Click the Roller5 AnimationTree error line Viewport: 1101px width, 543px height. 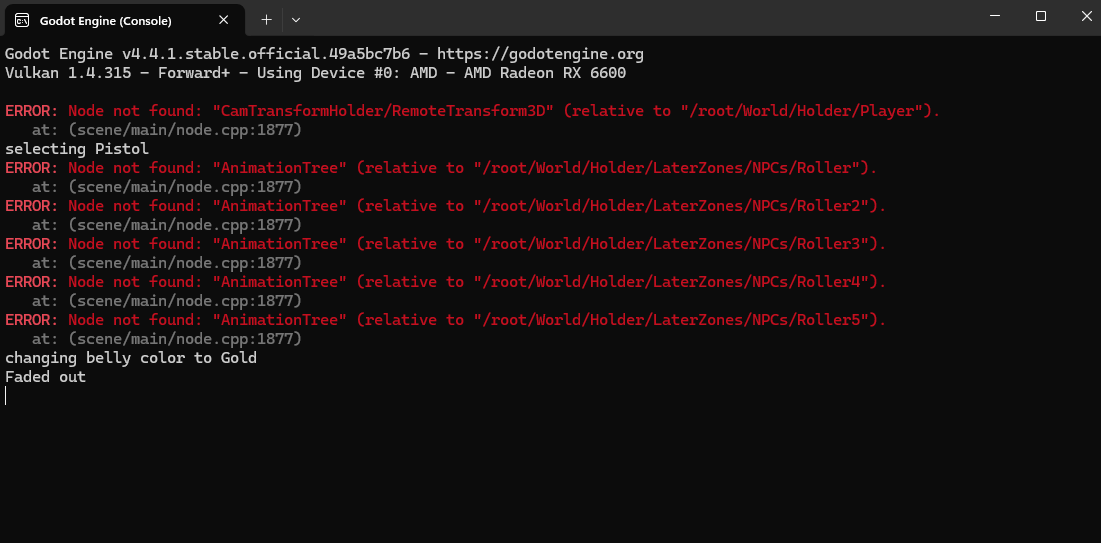click(x=446, y=320)
